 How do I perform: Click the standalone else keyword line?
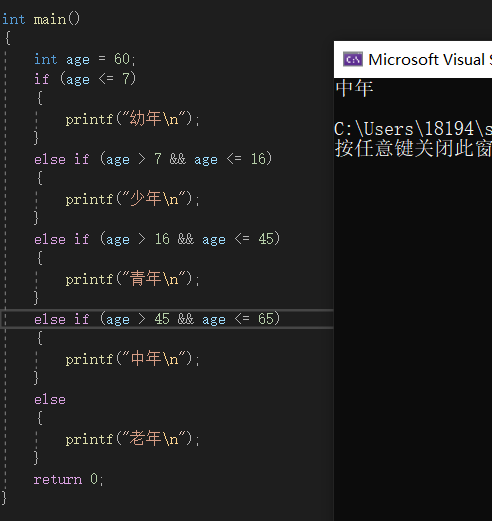(50, 399)
